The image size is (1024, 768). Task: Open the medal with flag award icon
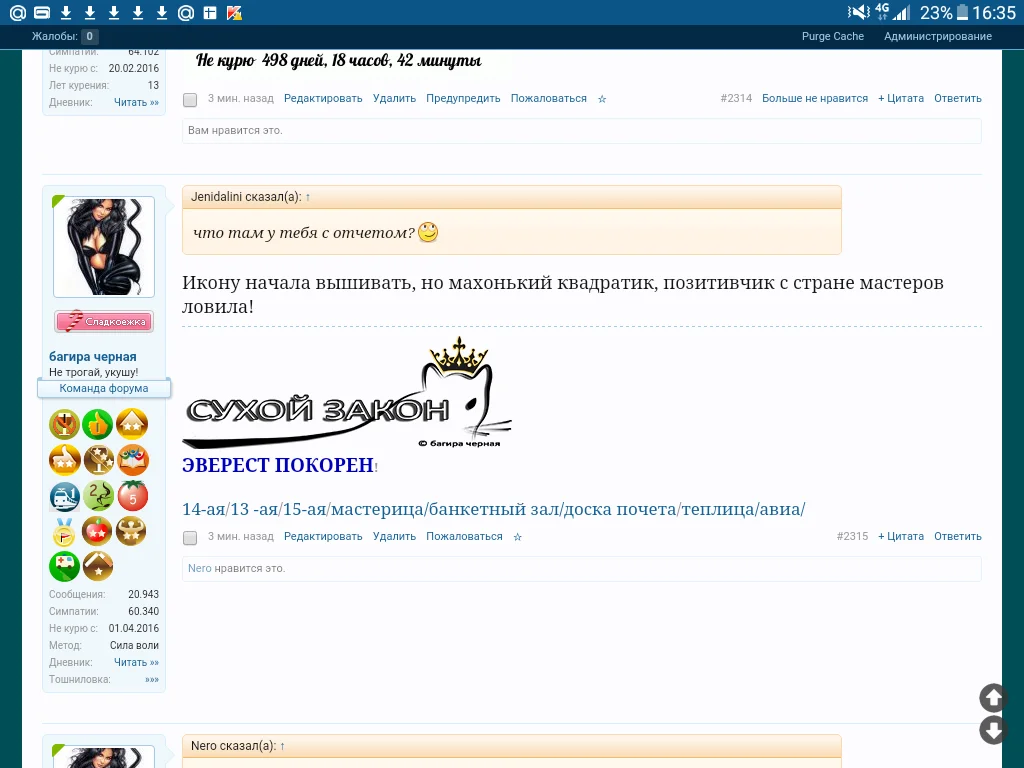[64, 531]
